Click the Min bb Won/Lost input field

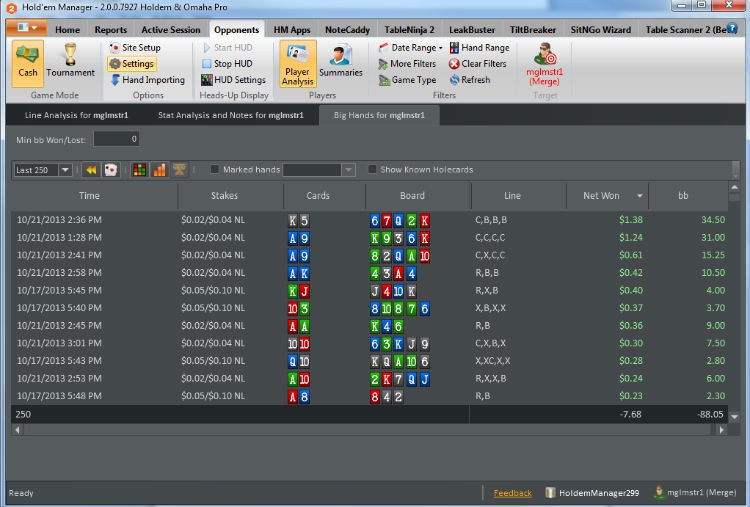(x=116, y=139)
